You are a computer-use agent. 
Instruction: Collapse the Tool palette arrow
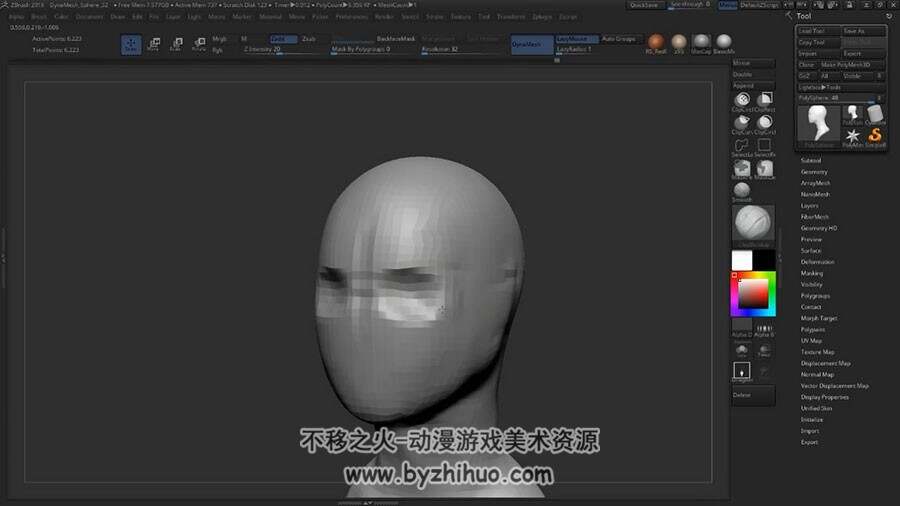(x=789, y=16)
